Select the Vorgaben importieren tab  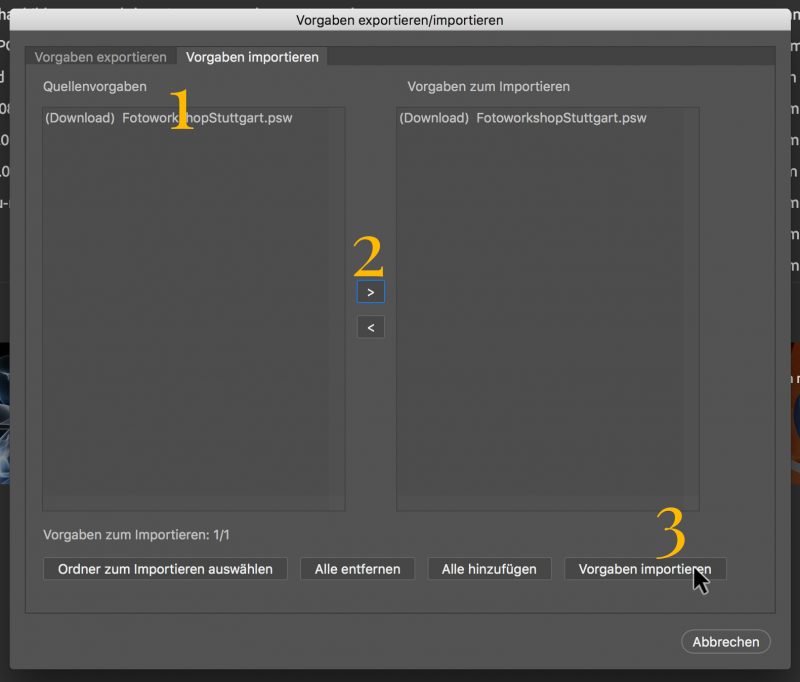[x=252, y=57]
